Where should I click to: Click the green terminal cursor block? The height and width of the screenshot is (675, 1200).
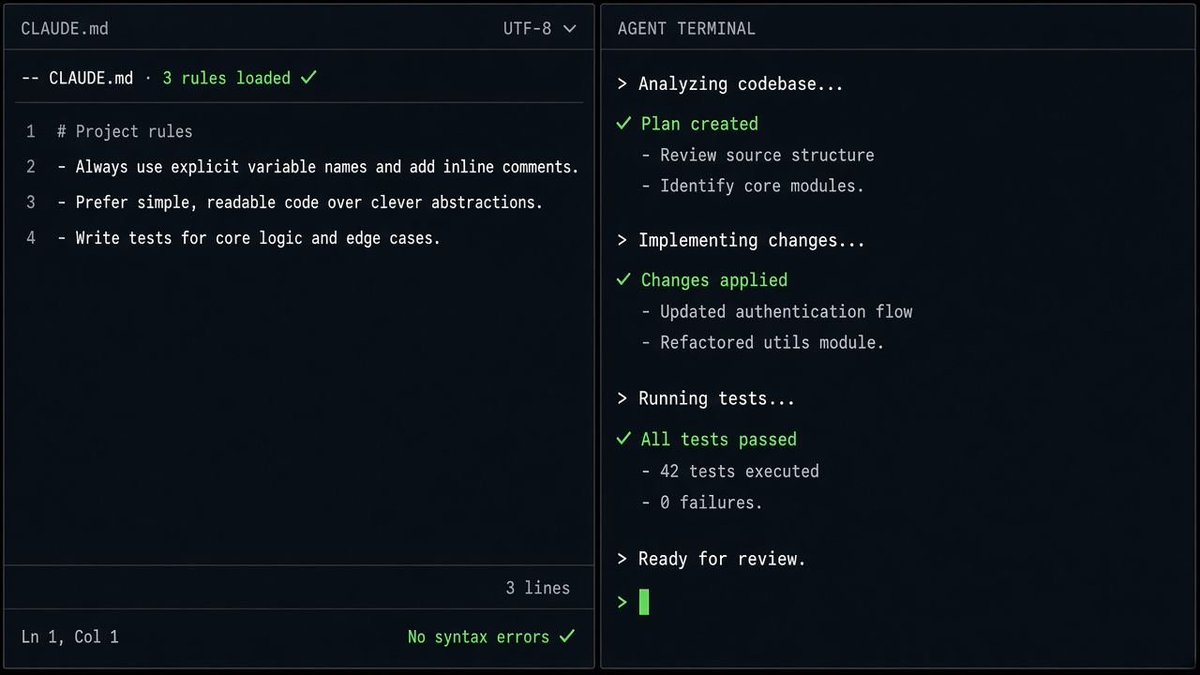pos(644,602)
